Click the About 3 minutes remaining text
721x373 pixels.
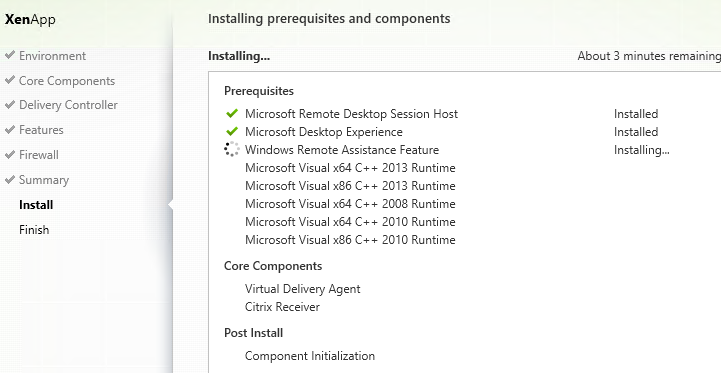(649, 56)
